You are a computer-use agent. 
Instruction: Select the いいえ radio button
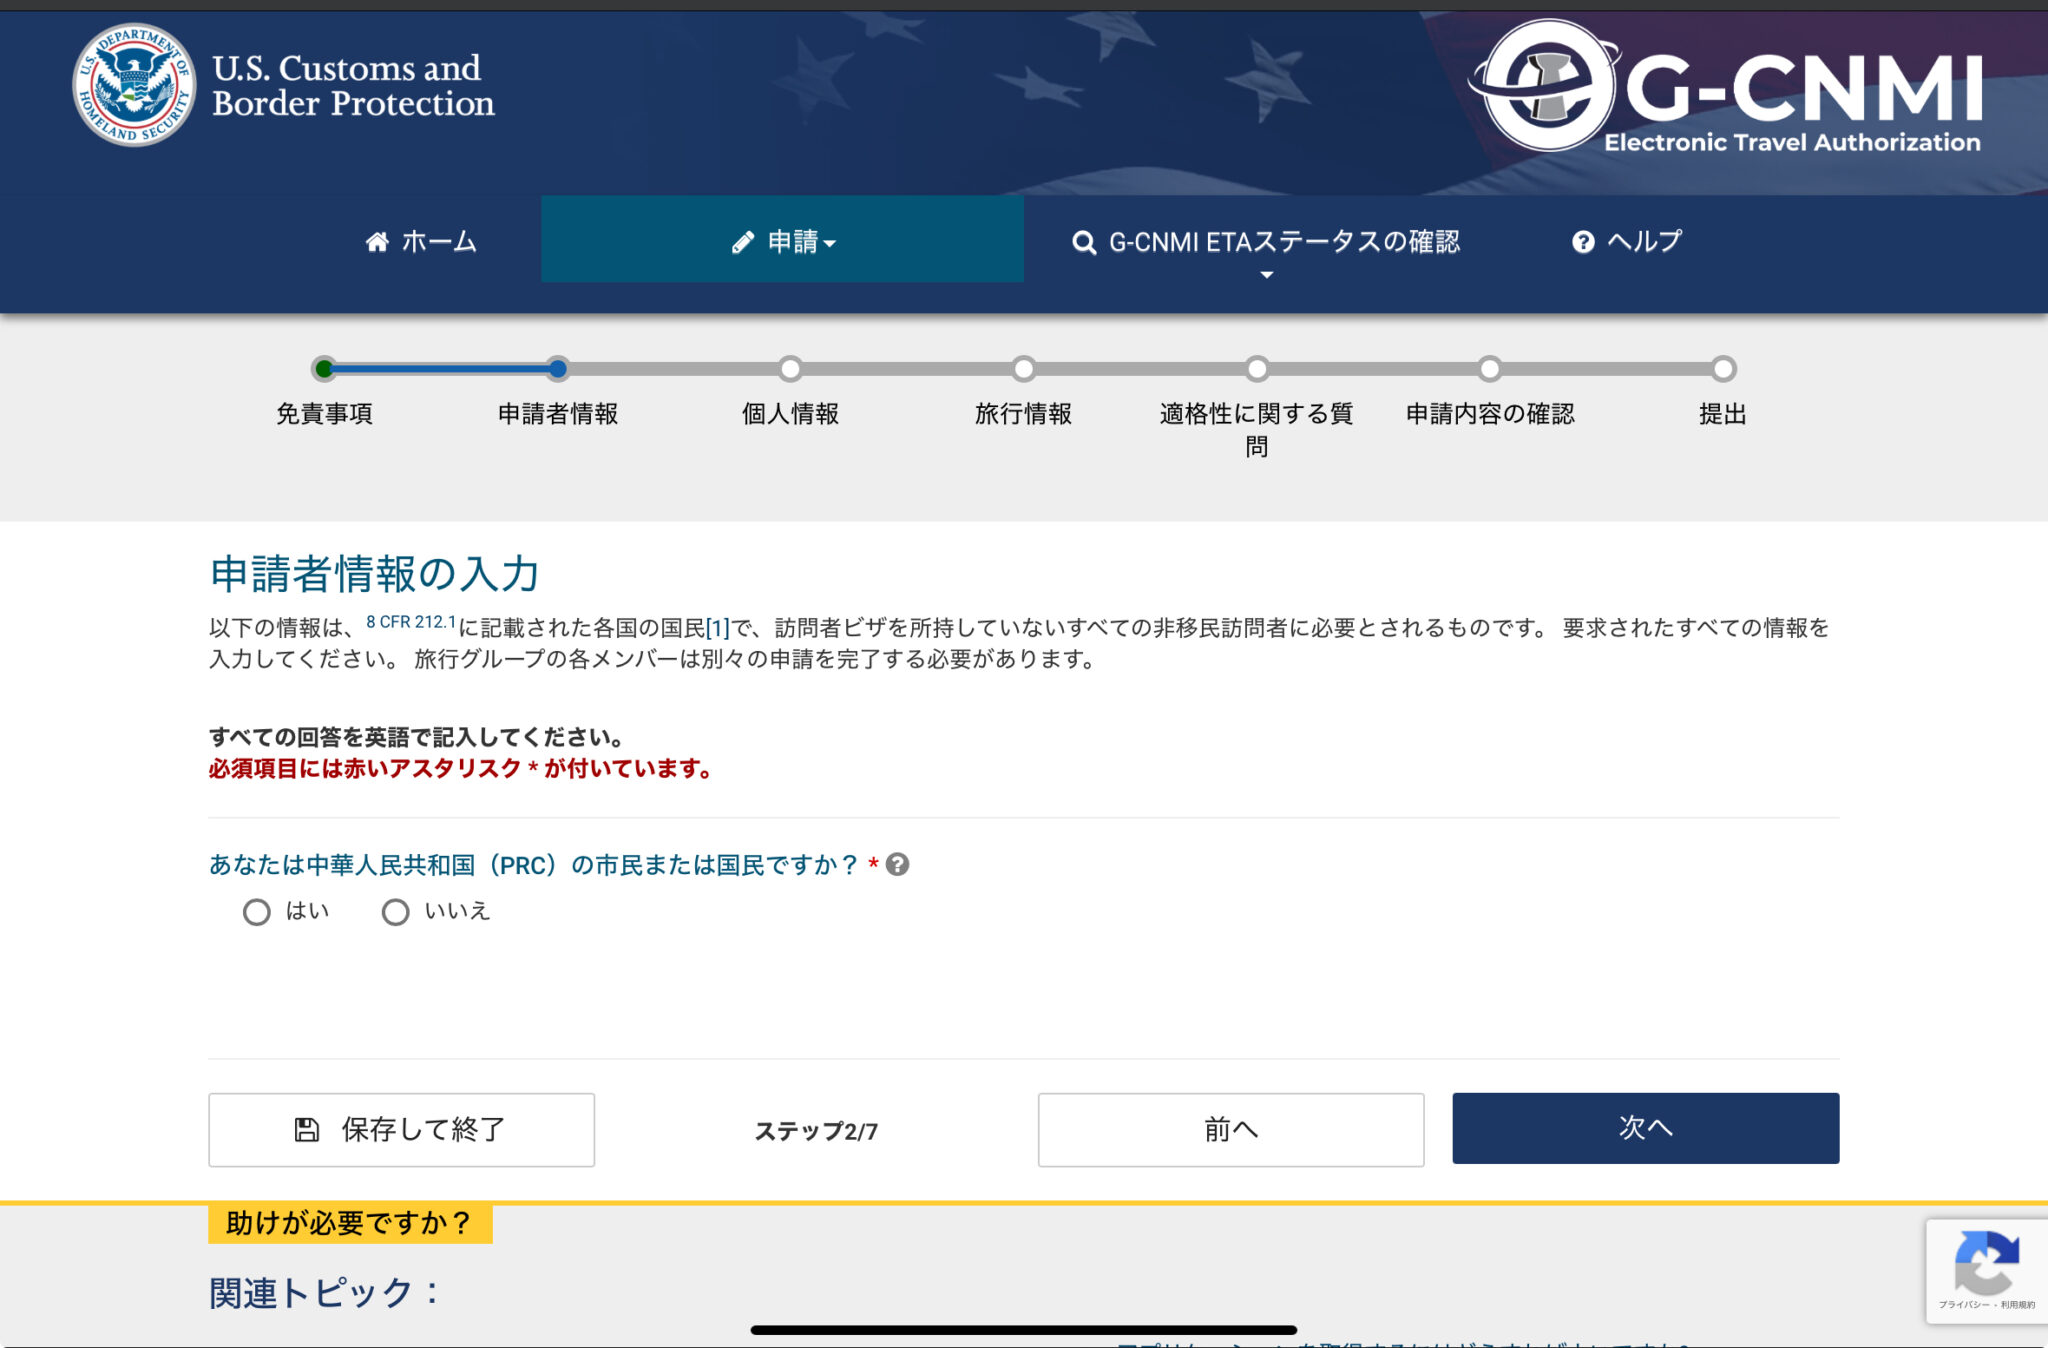[396, 911]
